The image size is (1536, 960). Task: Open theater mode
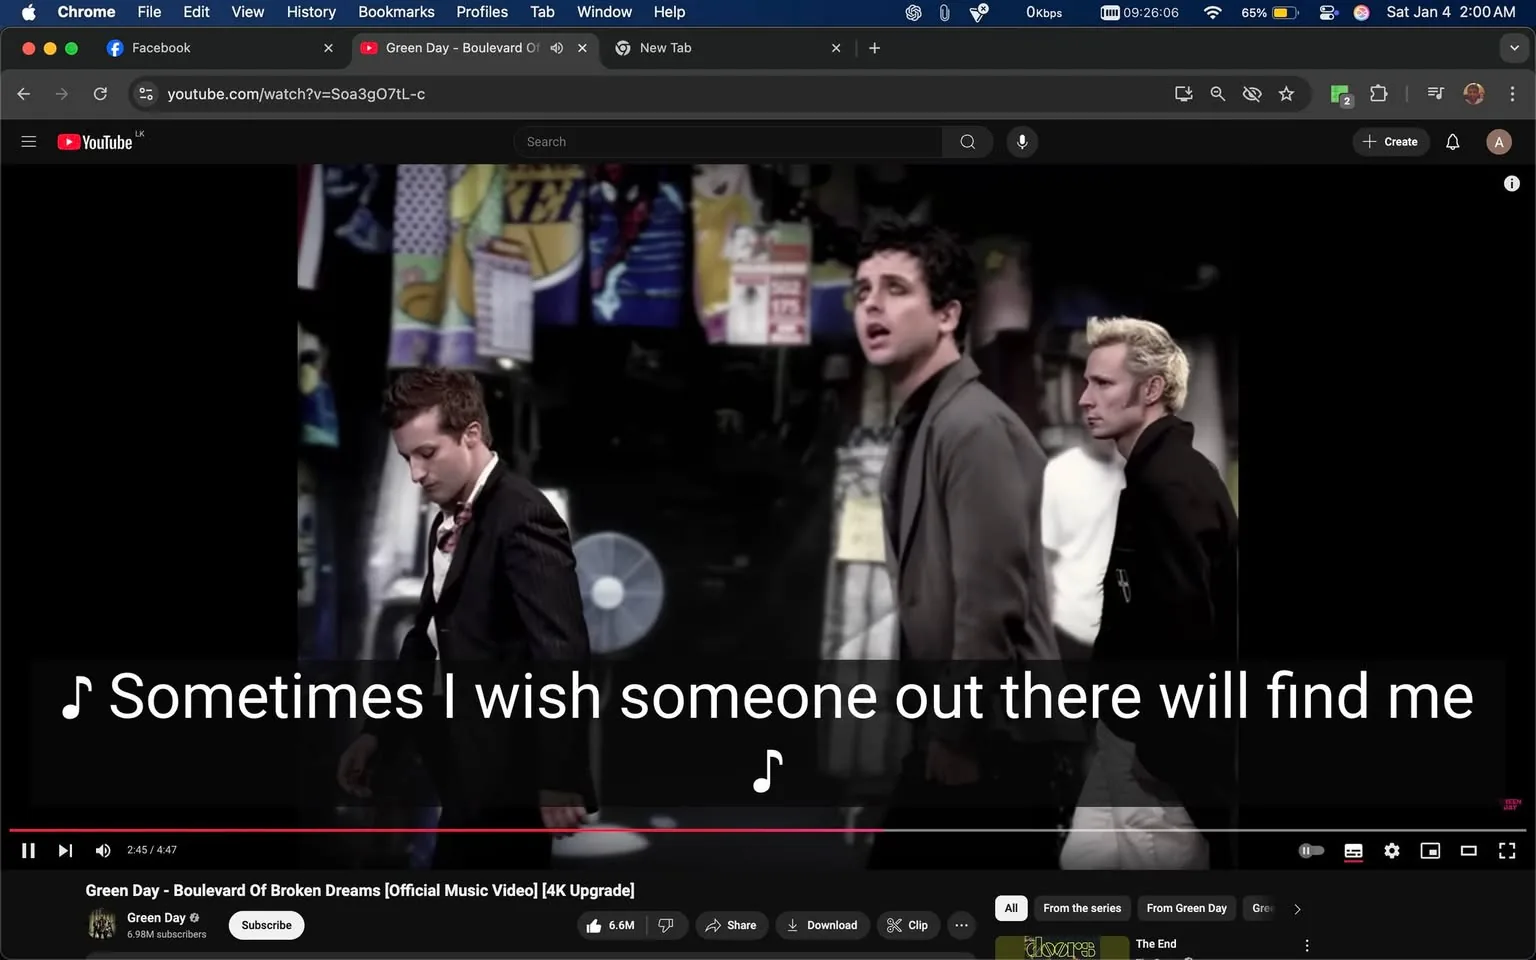1468,850
